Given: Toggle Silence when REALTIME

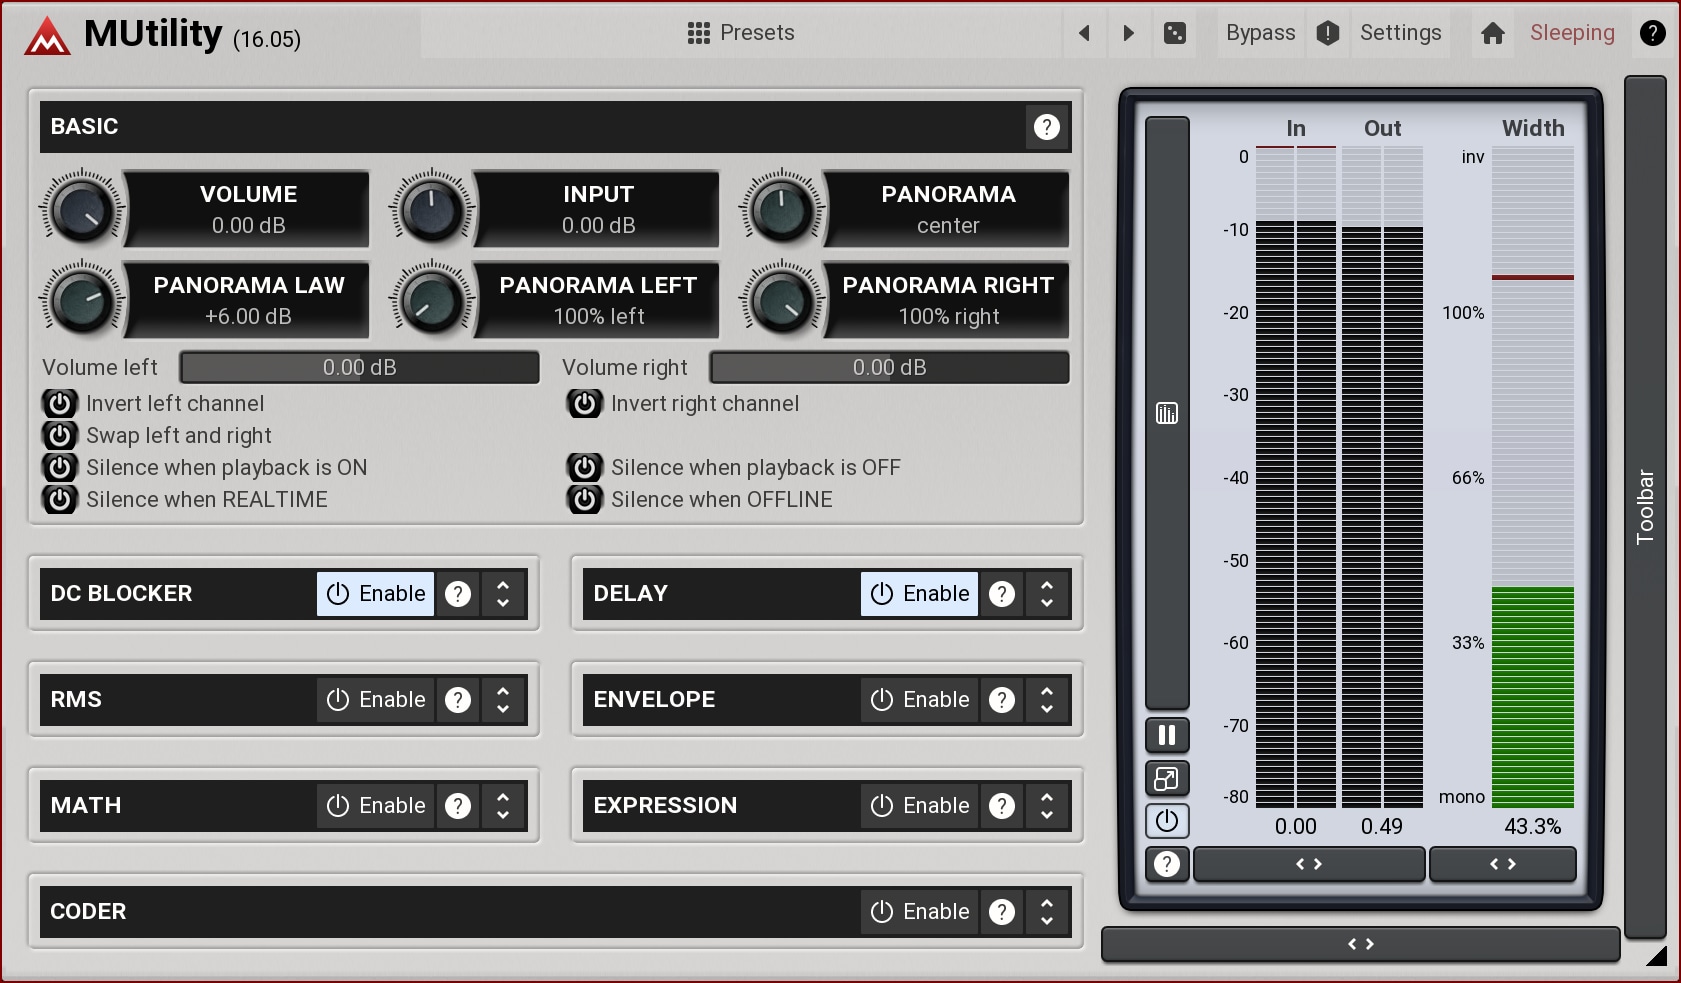Looking at the screenshot, I should coord(60,499).
